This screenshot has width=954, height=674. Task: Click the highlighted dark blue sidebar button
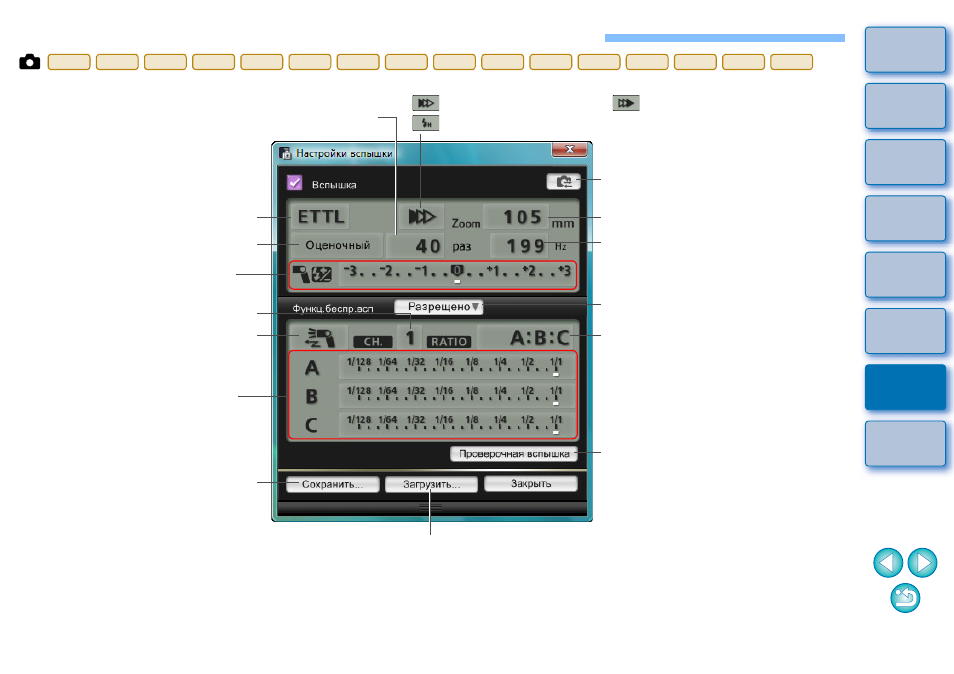click(905, 387)
